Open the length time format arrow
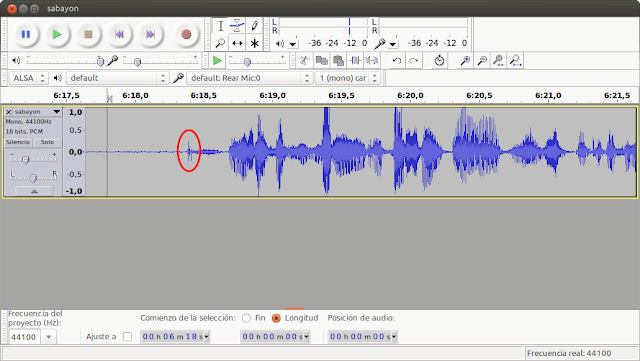The width and height of the screenshot is (640, 361). (x=307, y=336)
